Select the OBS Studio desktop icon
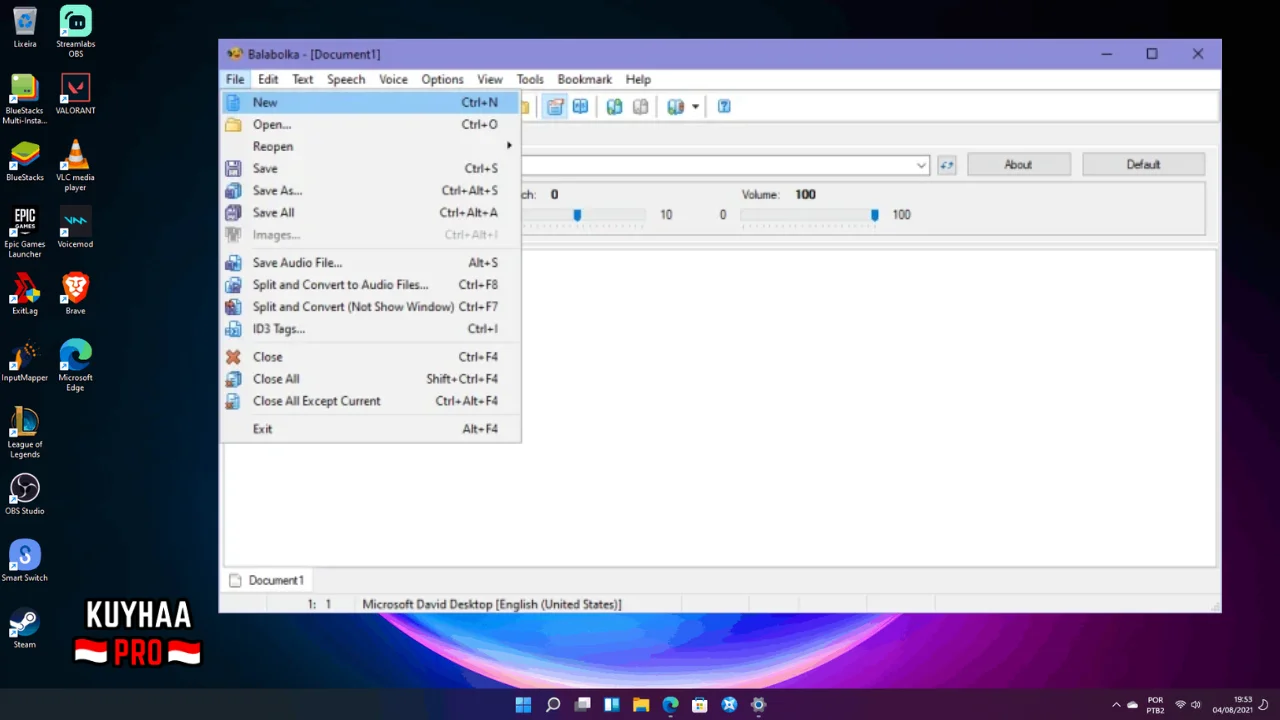1280x720 pixels. [25, 494]
